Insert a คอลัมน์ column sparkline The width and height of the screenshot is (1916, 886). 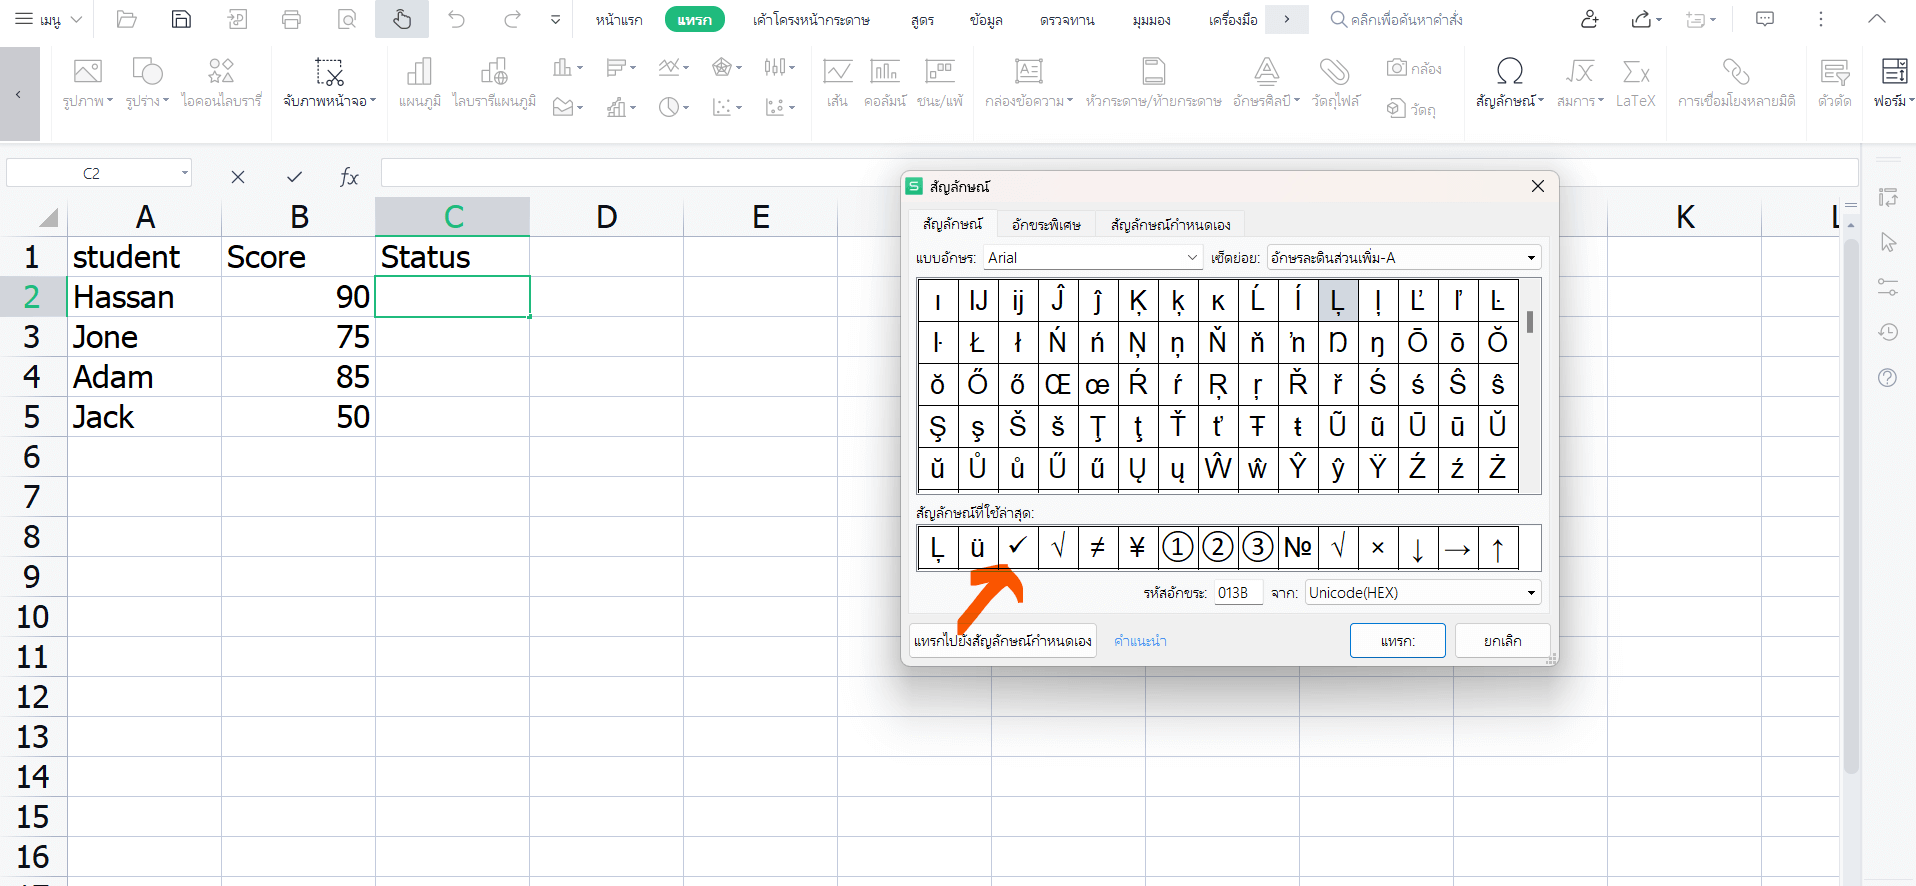point(885,83)
